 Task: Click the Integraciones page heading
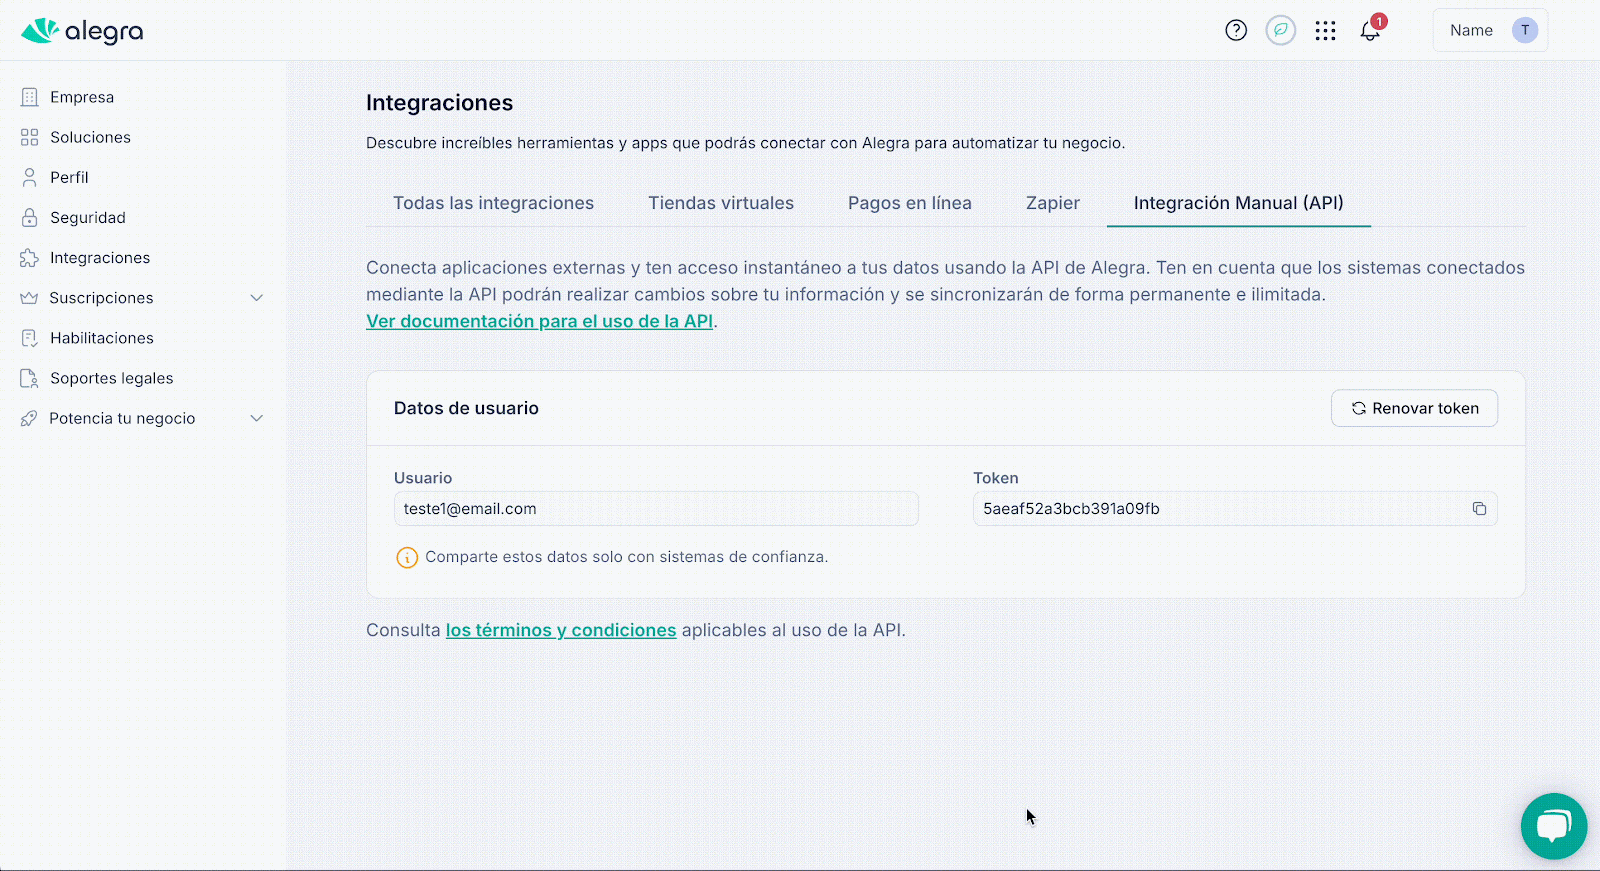[440, 103]
